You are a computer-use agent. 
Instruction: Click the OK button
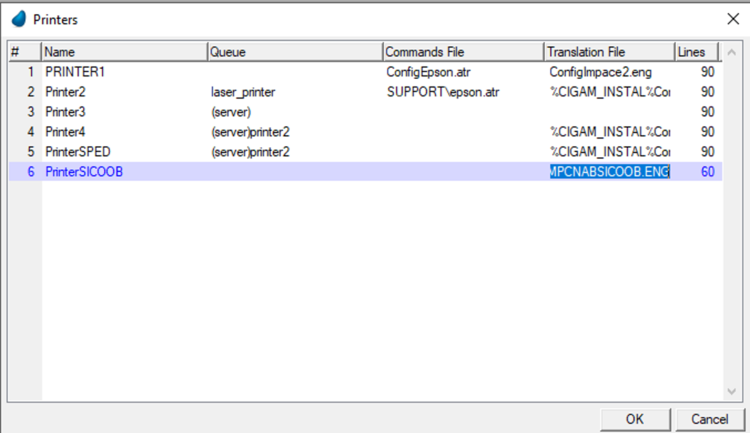635,419
